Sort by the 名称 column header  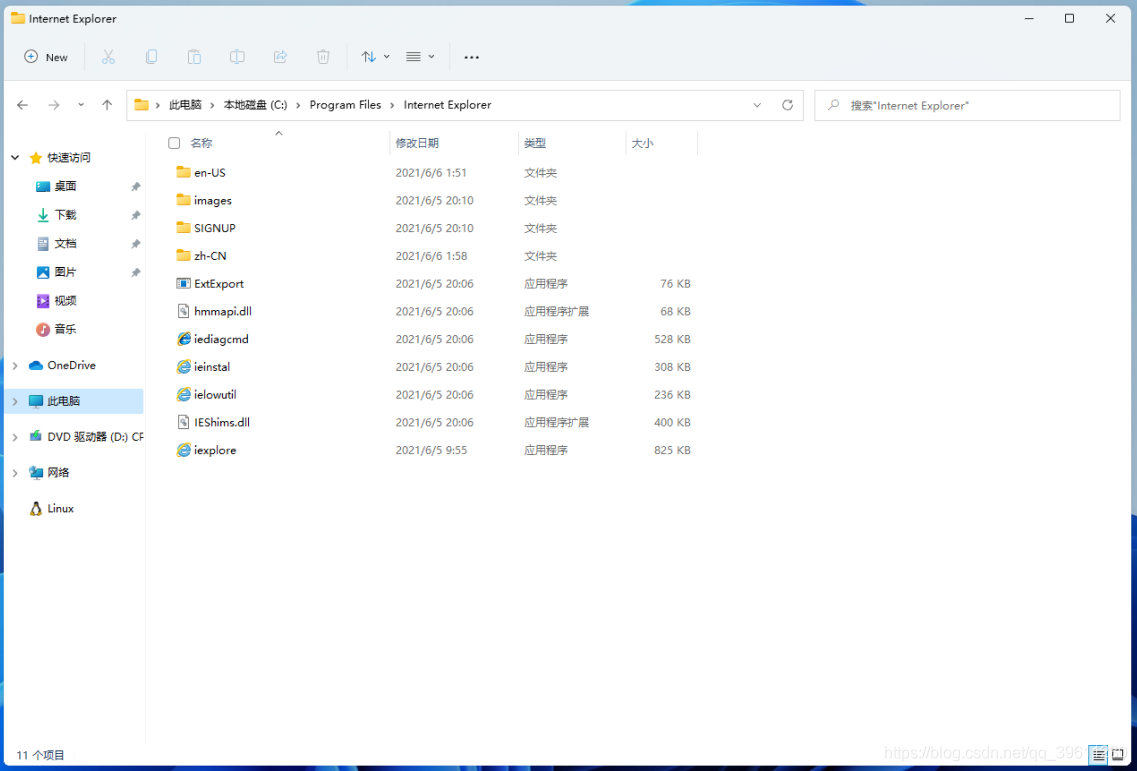coord(201,143)
